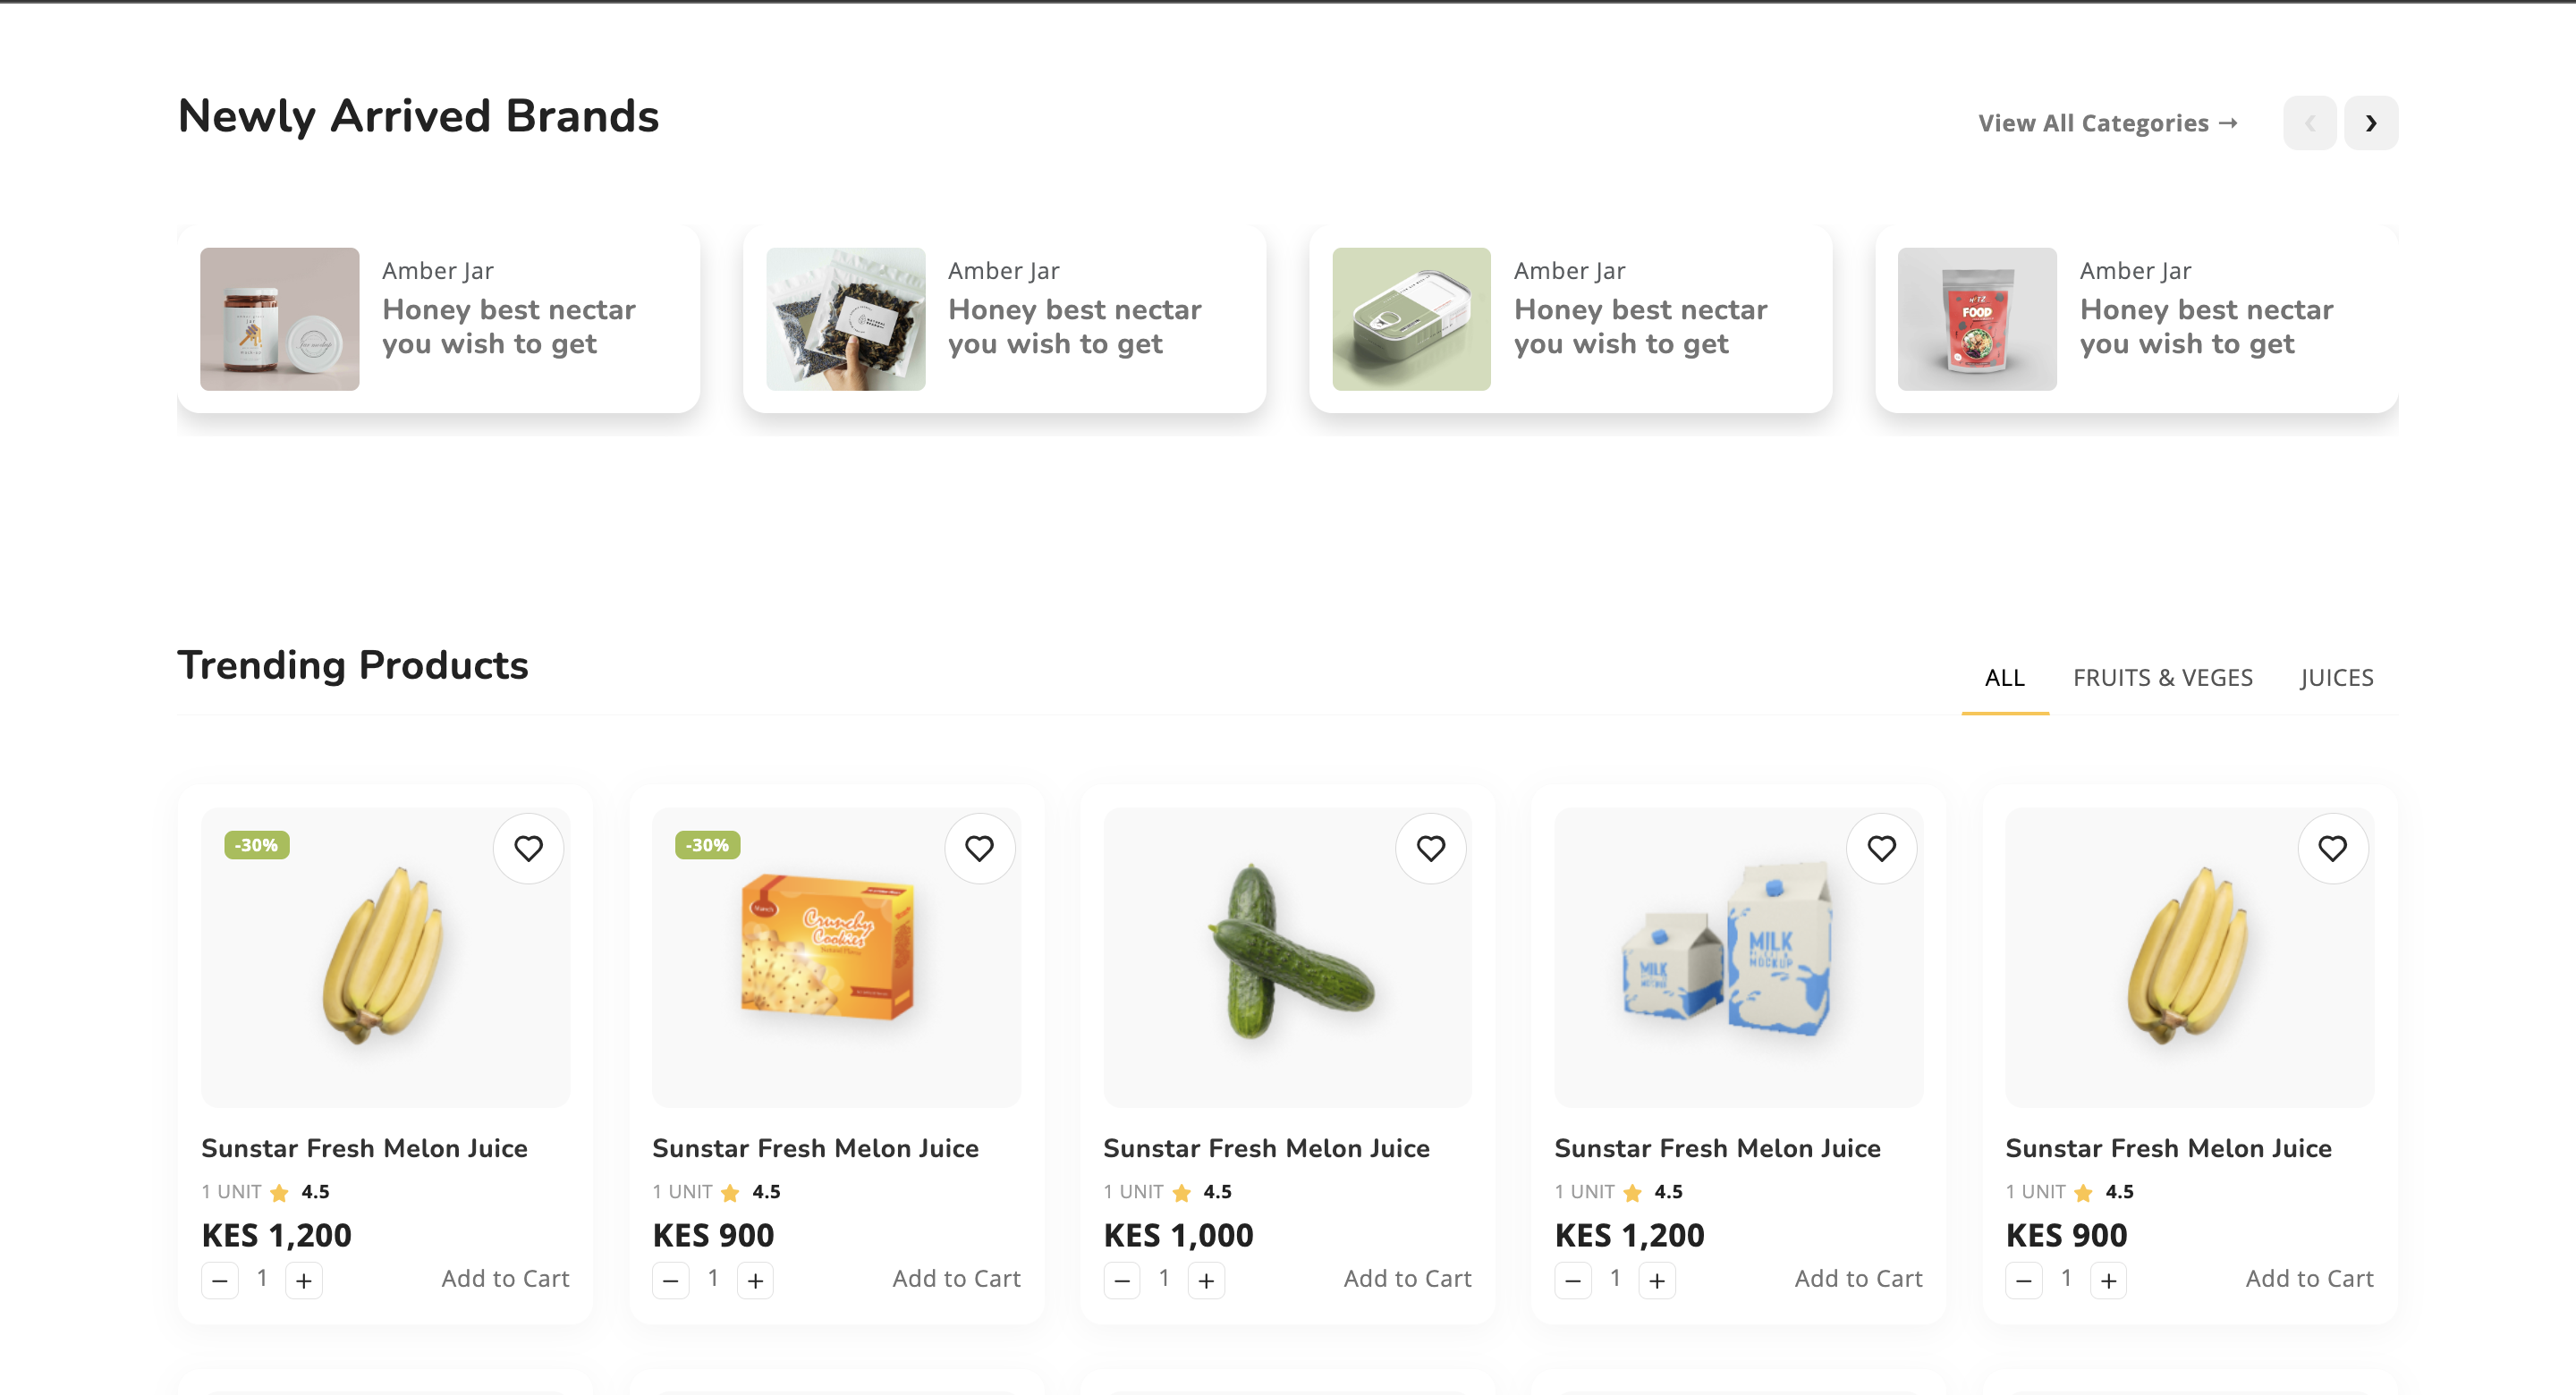Select the ALL tab under Trending Products

coord(2004,677)
